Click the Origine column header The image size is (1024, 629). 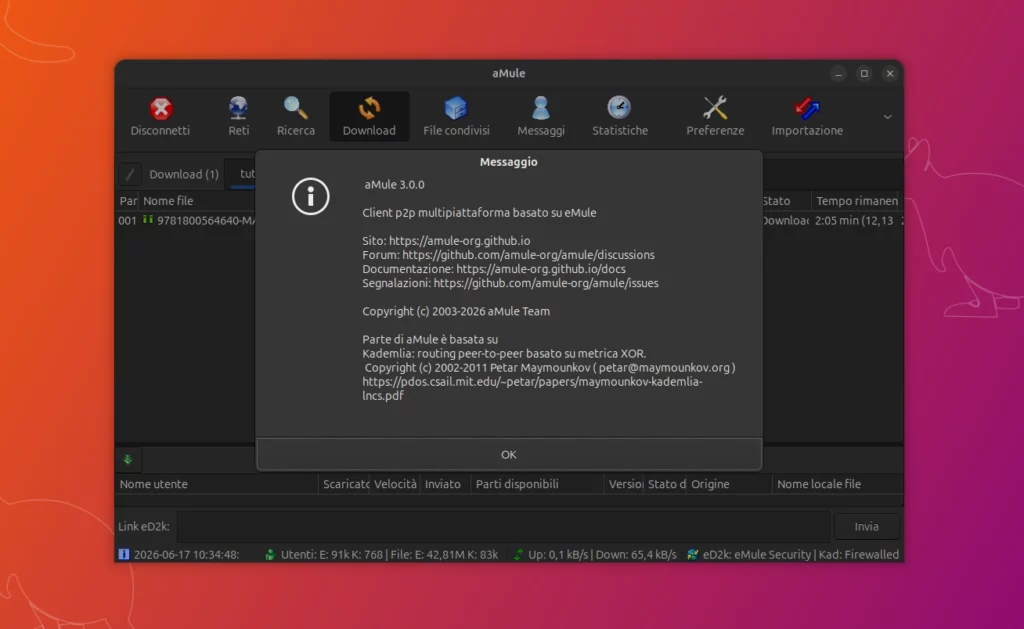729,484
